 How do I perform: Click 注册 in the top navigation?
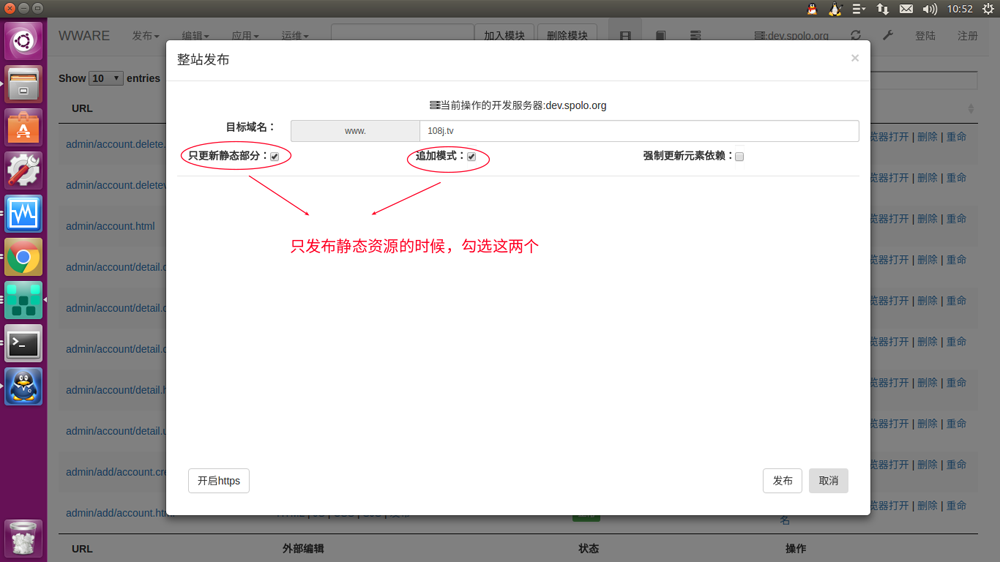click(967, 36)
